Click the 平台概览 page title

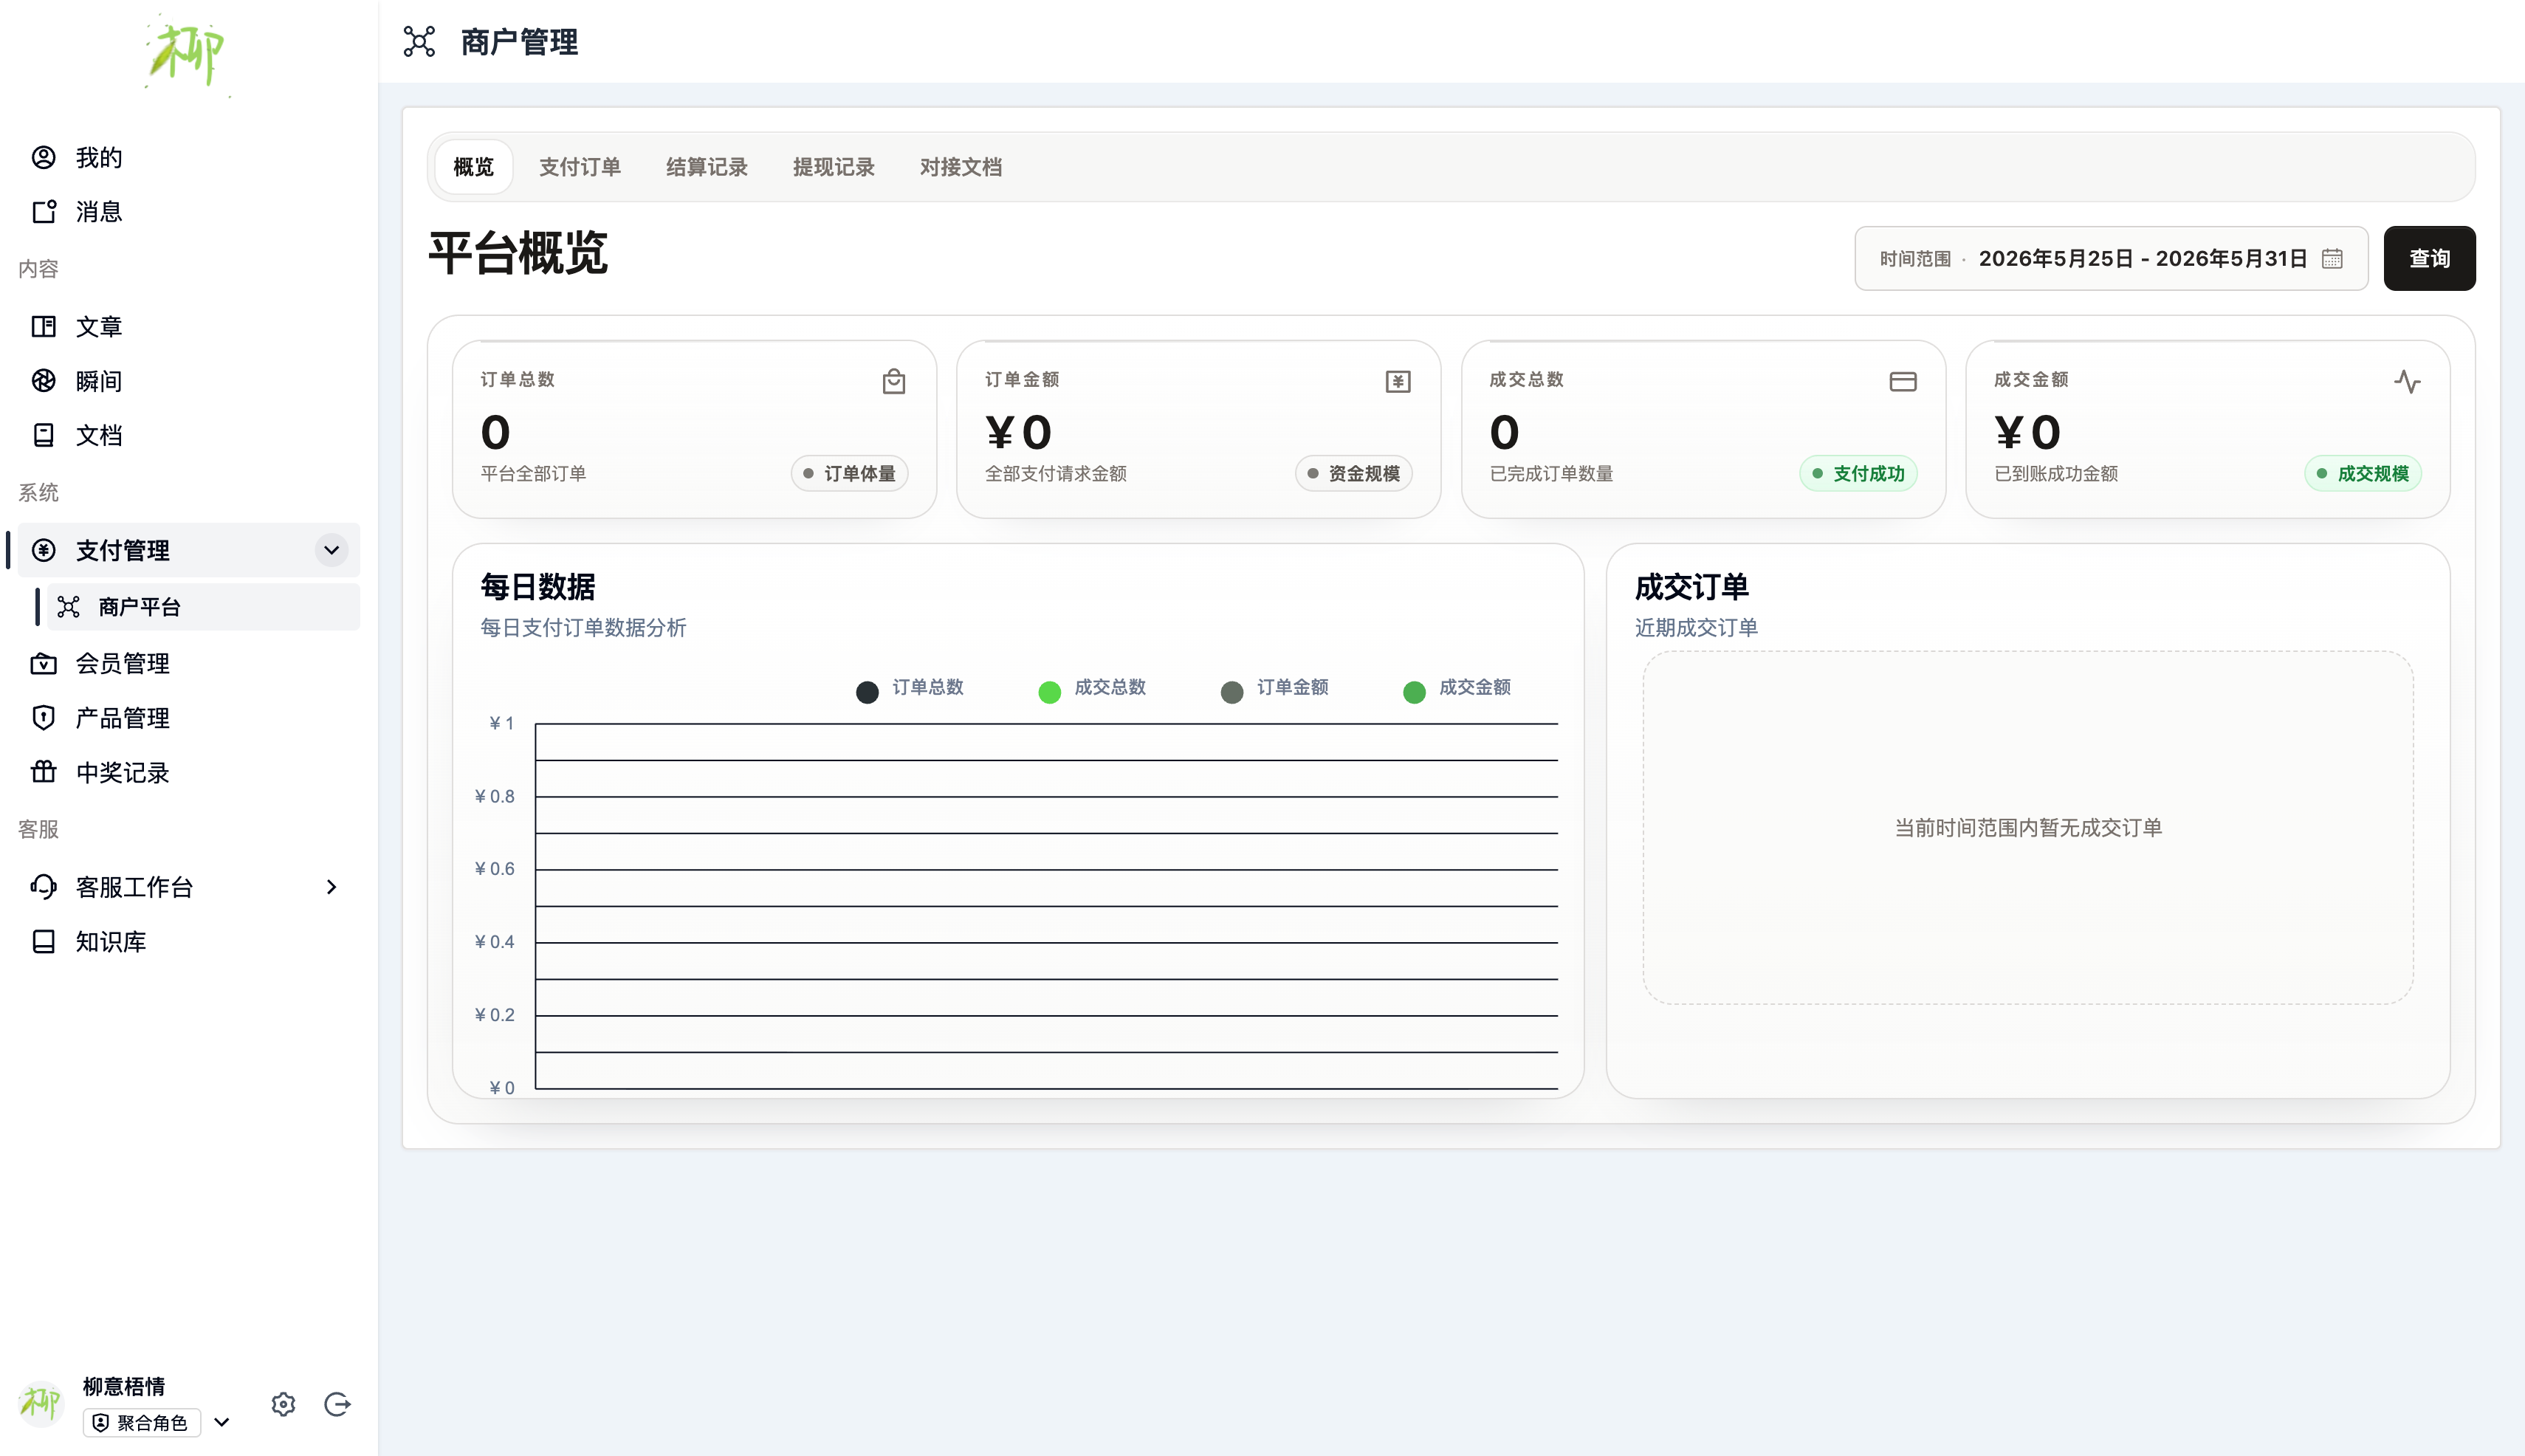pos(518,252)
